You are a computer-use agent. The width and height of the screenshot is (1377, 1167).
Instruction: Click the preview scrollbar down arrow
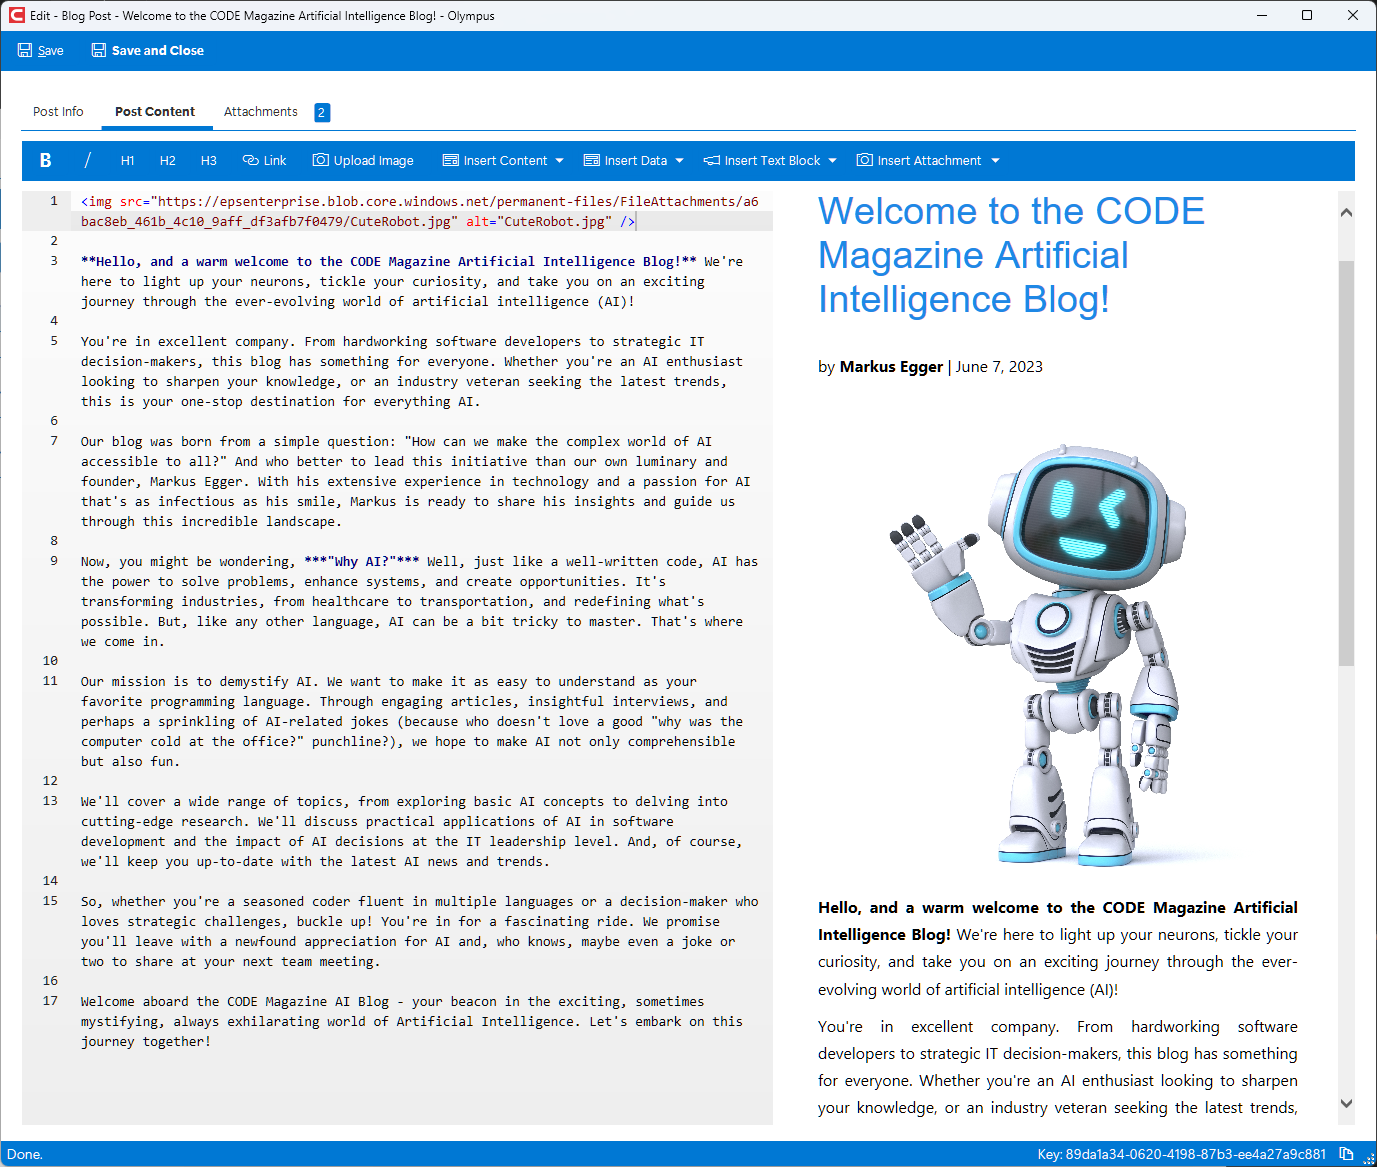(x=1346, y=1103)
